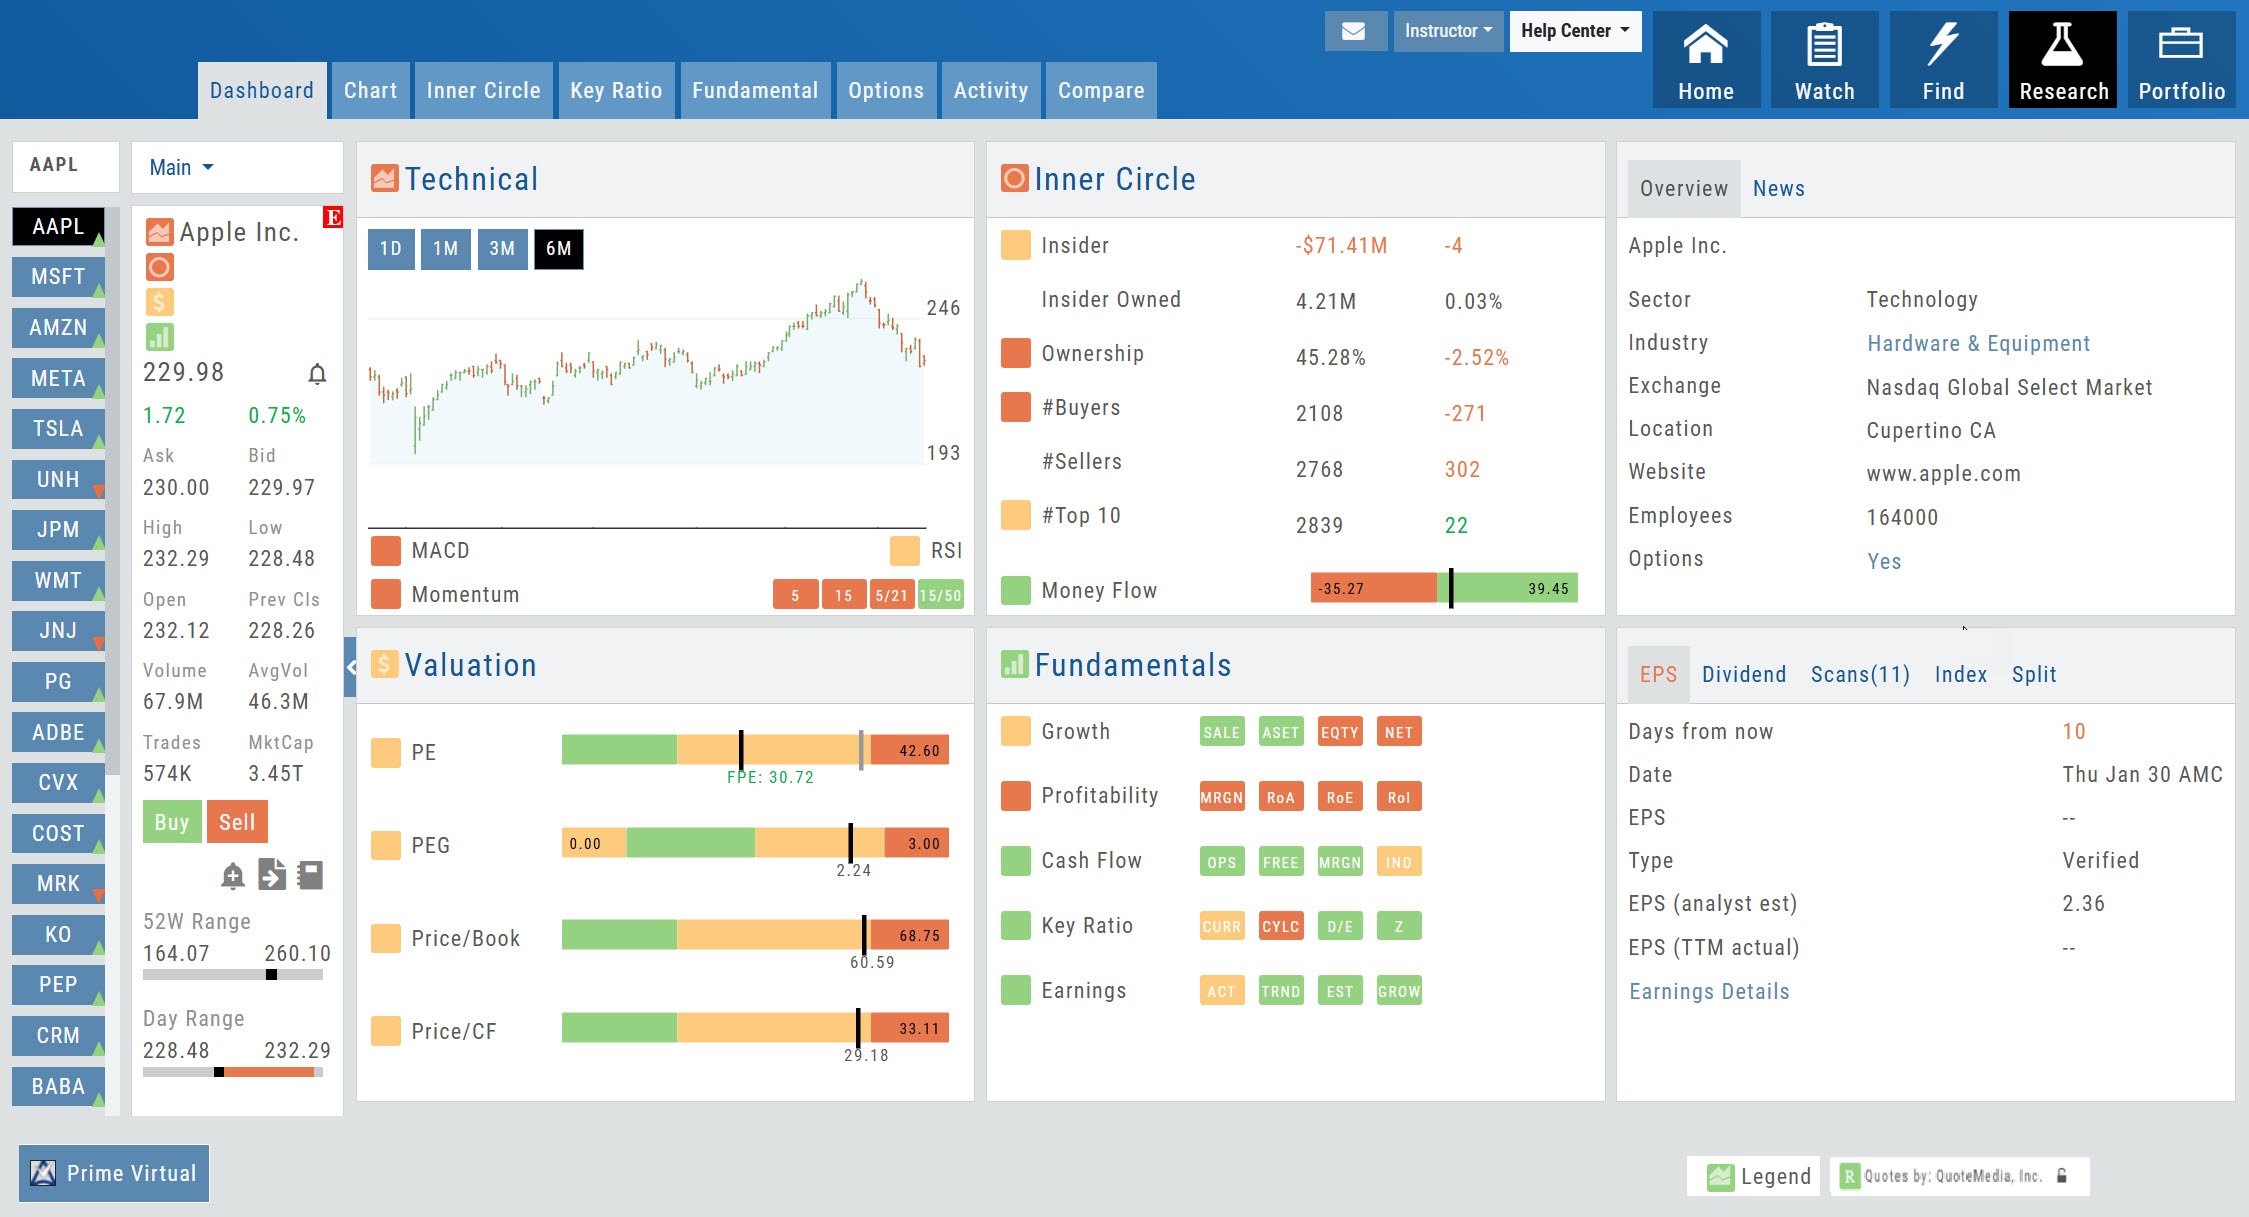Click the Inner Circle panel header icon
Image resolution: width=2249 pixels, height=1217 pixels.
(x=1014, y=179)
